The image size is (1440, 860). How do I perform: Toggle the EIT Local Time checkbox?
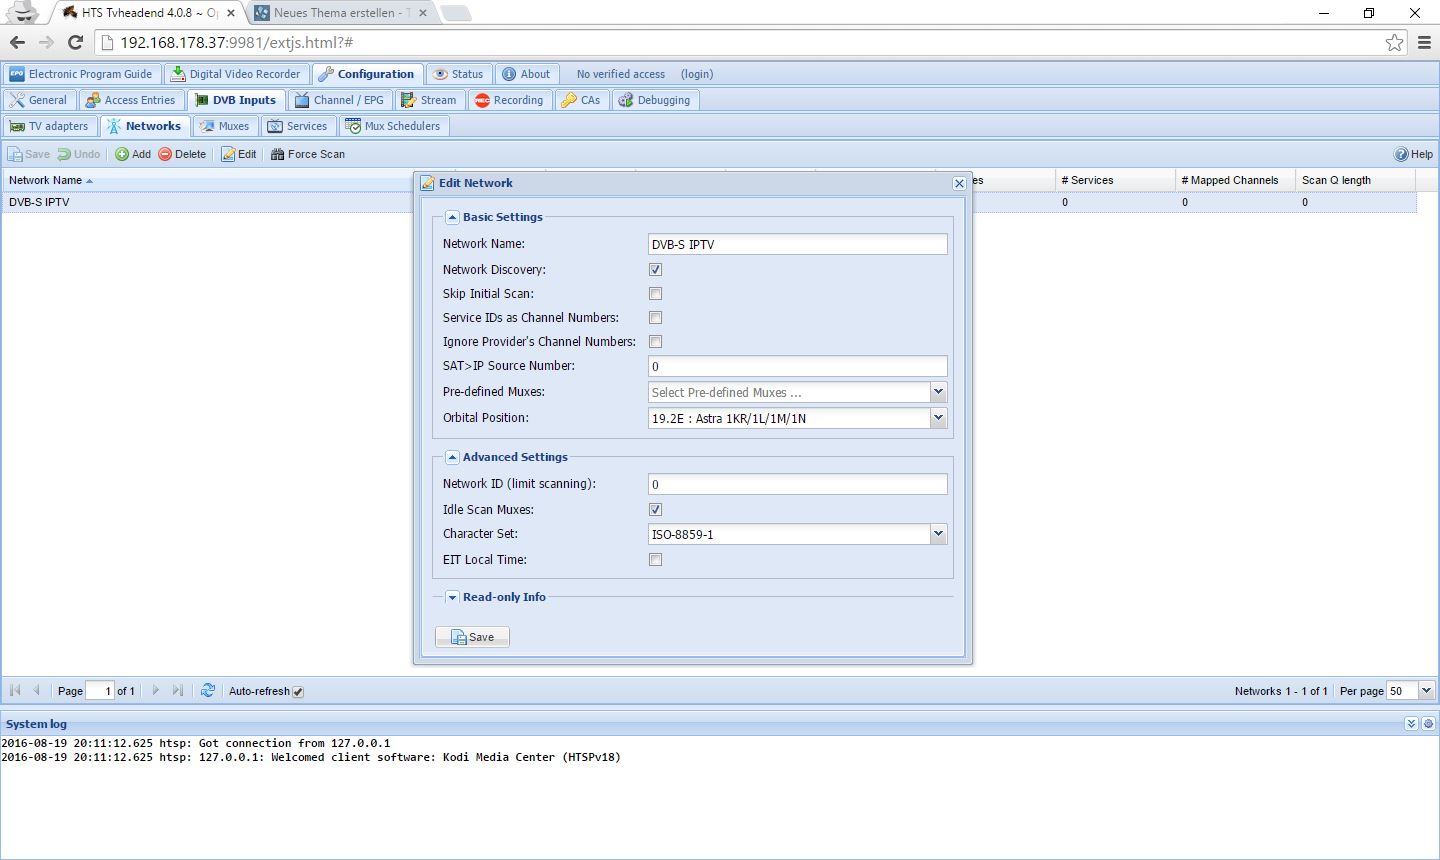pyautogui.click(x=655, y=560)
